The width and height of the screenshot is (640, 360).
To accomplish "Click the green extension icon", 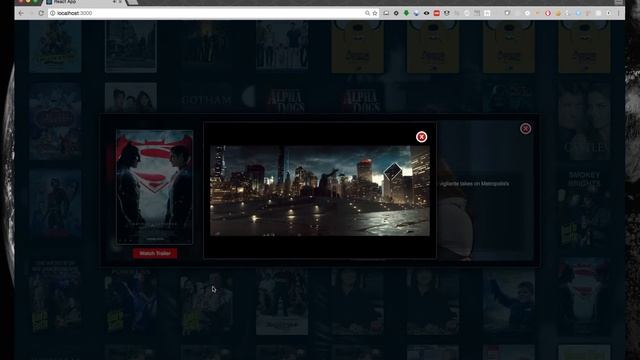I will tap(406, 13).
